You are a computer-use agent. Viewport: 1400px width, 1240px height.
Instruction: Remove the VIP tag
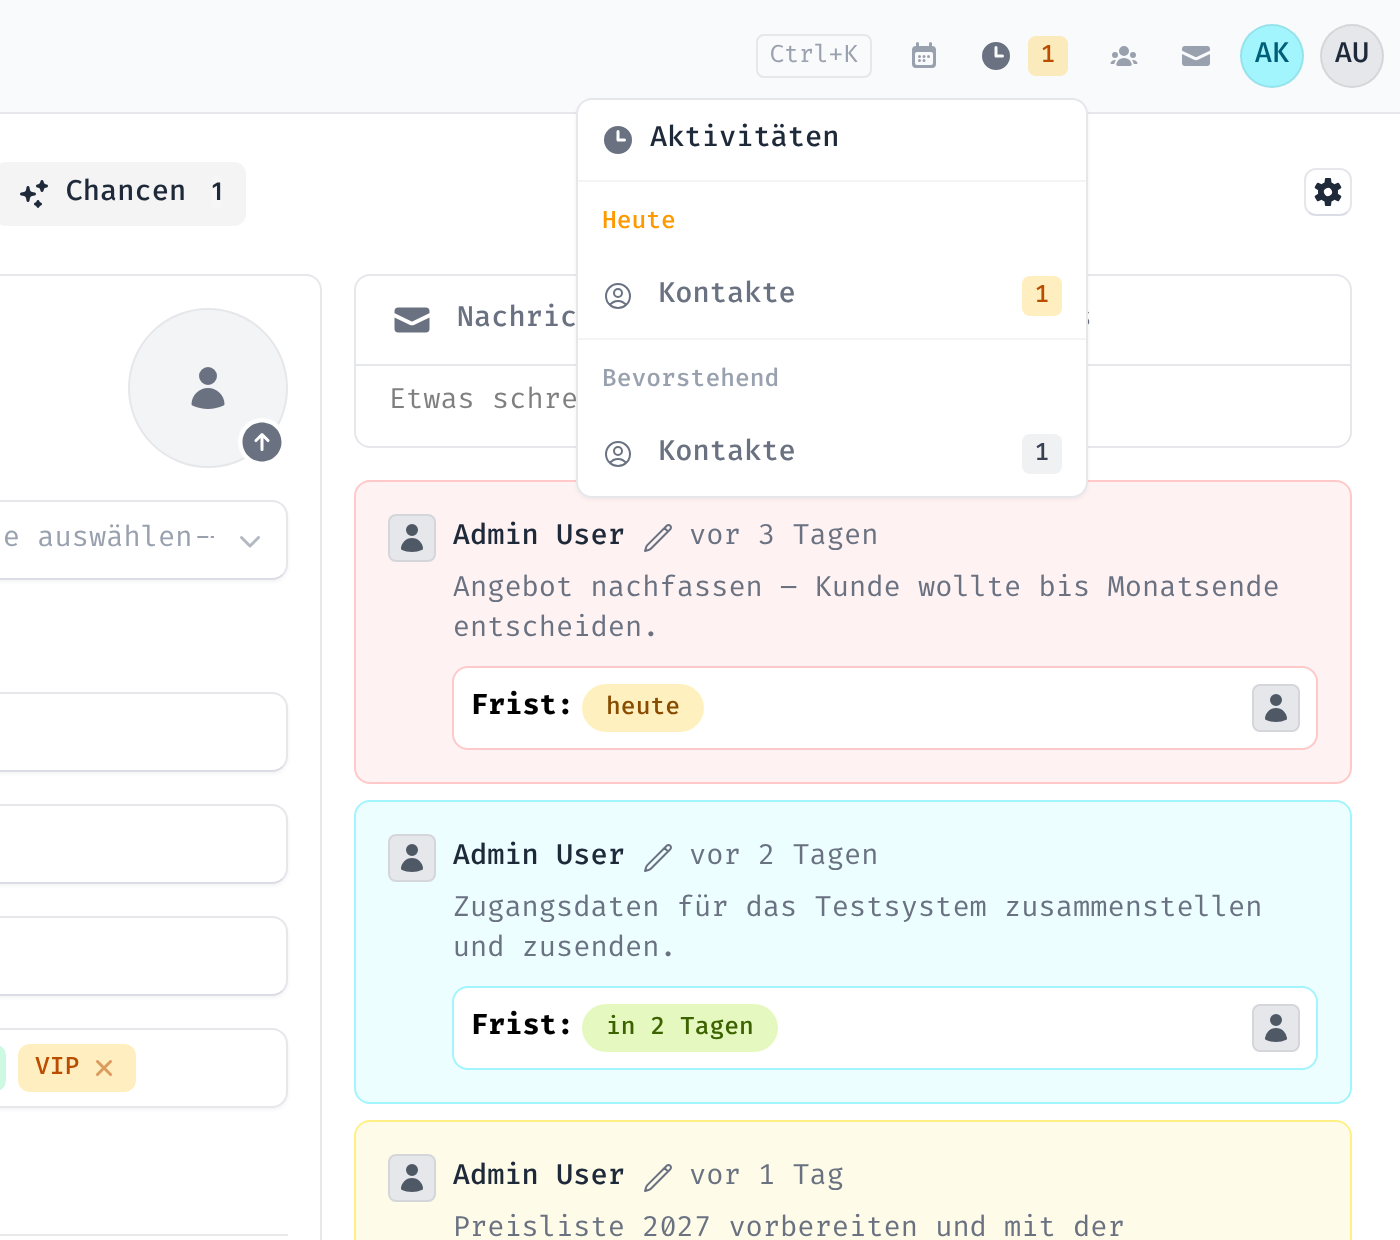tap(104, 1068)
